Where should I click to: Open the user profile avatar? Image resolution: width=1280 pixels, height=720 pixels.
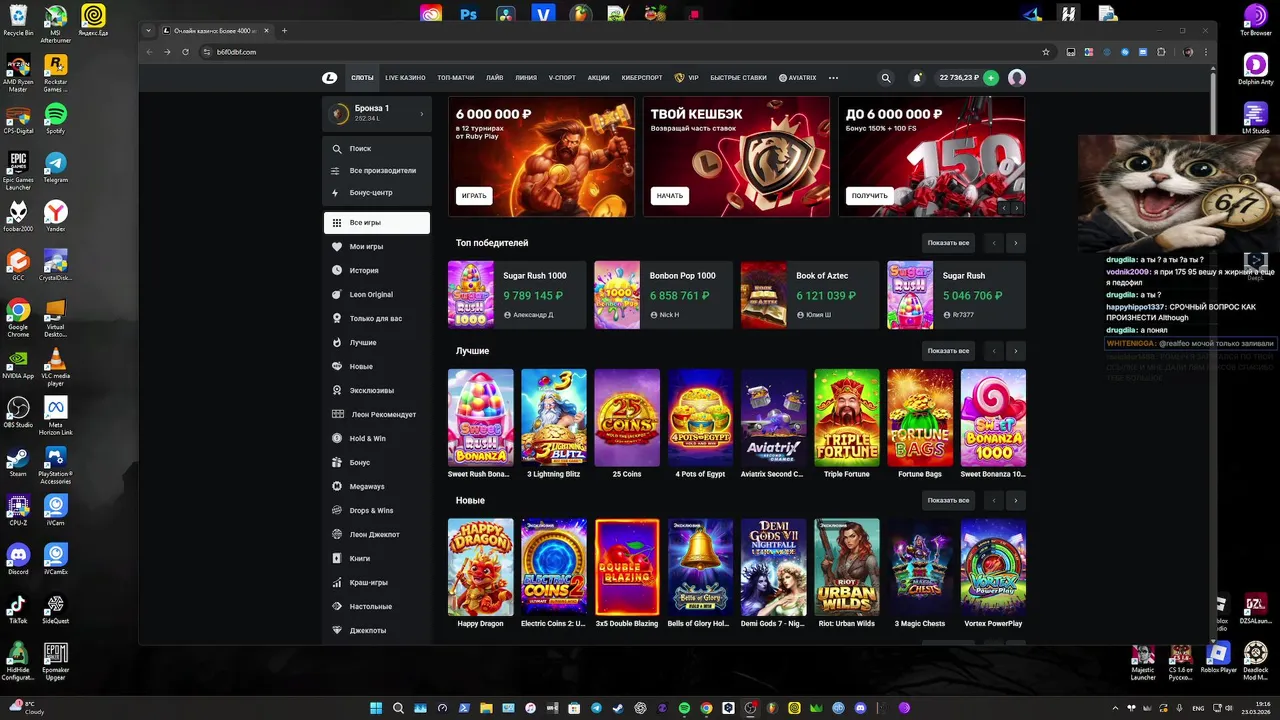1017,78
